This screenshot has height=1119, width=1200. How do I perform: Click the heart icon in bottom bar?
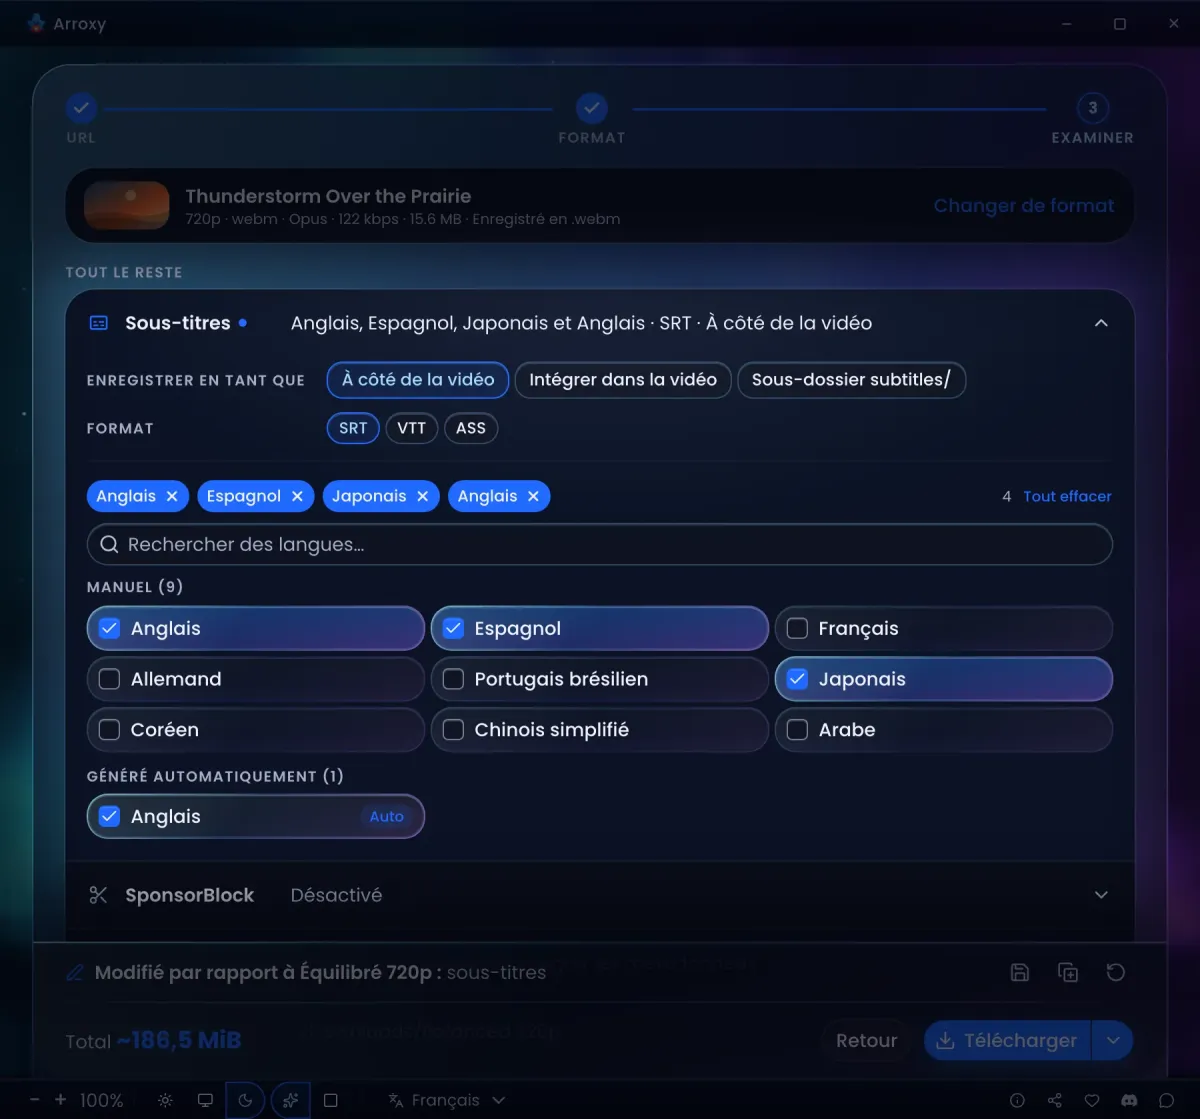pos(1092,1100)
